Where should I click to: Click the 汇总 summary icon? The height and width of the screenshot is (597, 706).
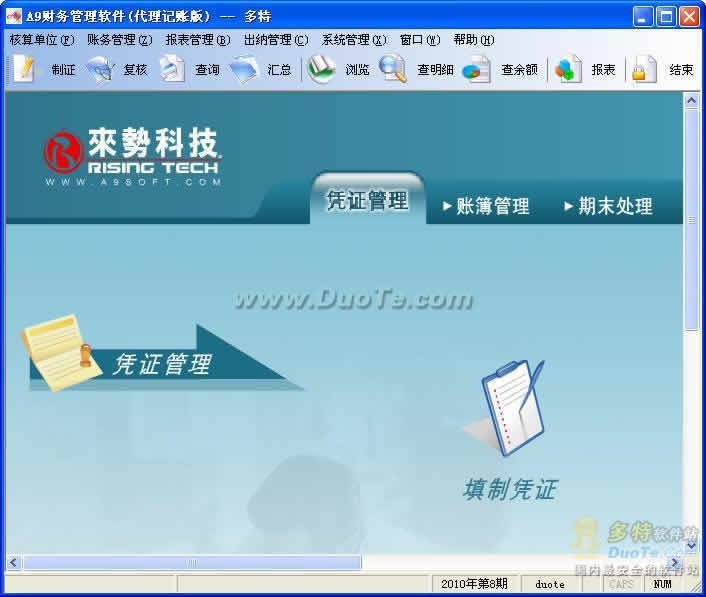click(244, 69)
